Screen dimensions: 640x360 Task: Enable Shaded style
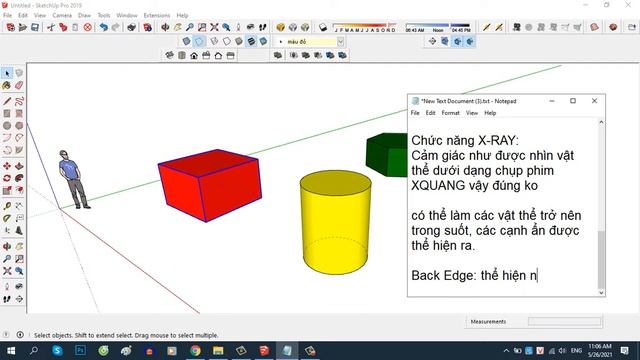pos(239,41)
